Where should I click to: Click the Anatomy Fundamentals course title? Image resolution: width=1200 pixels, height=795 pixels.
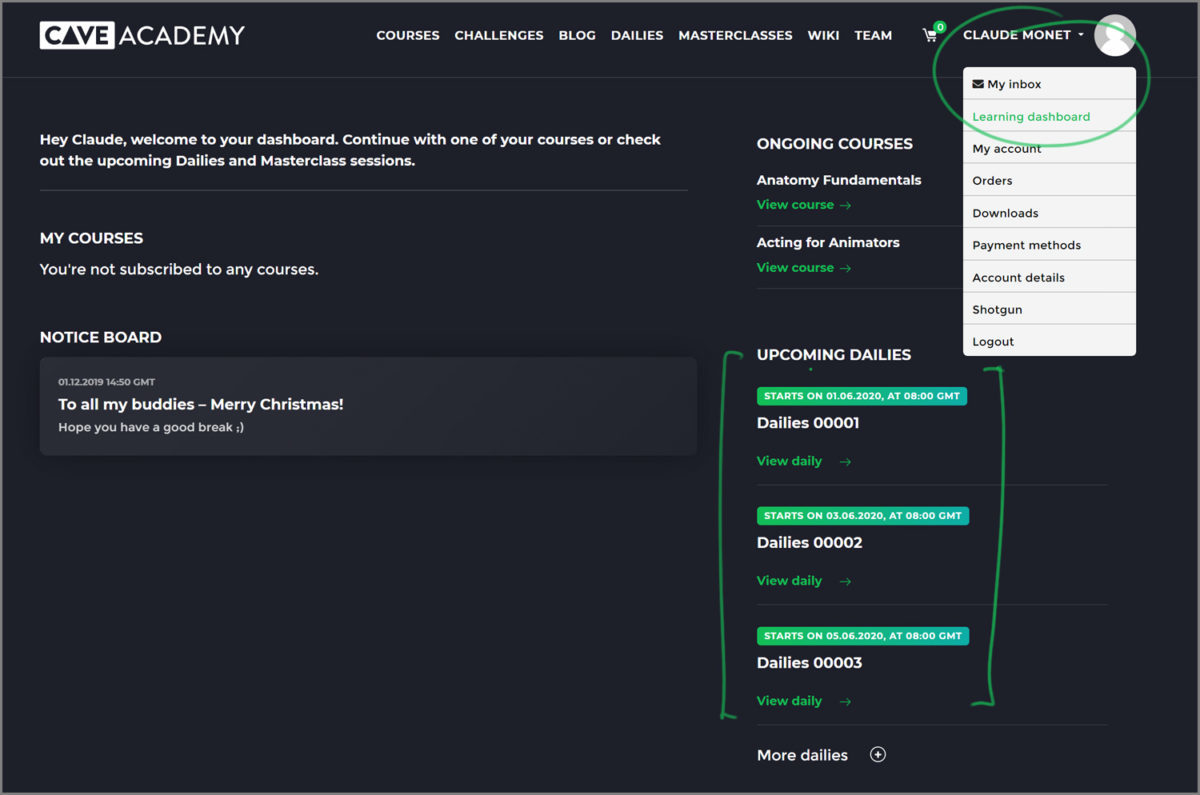tap(839, 180)
